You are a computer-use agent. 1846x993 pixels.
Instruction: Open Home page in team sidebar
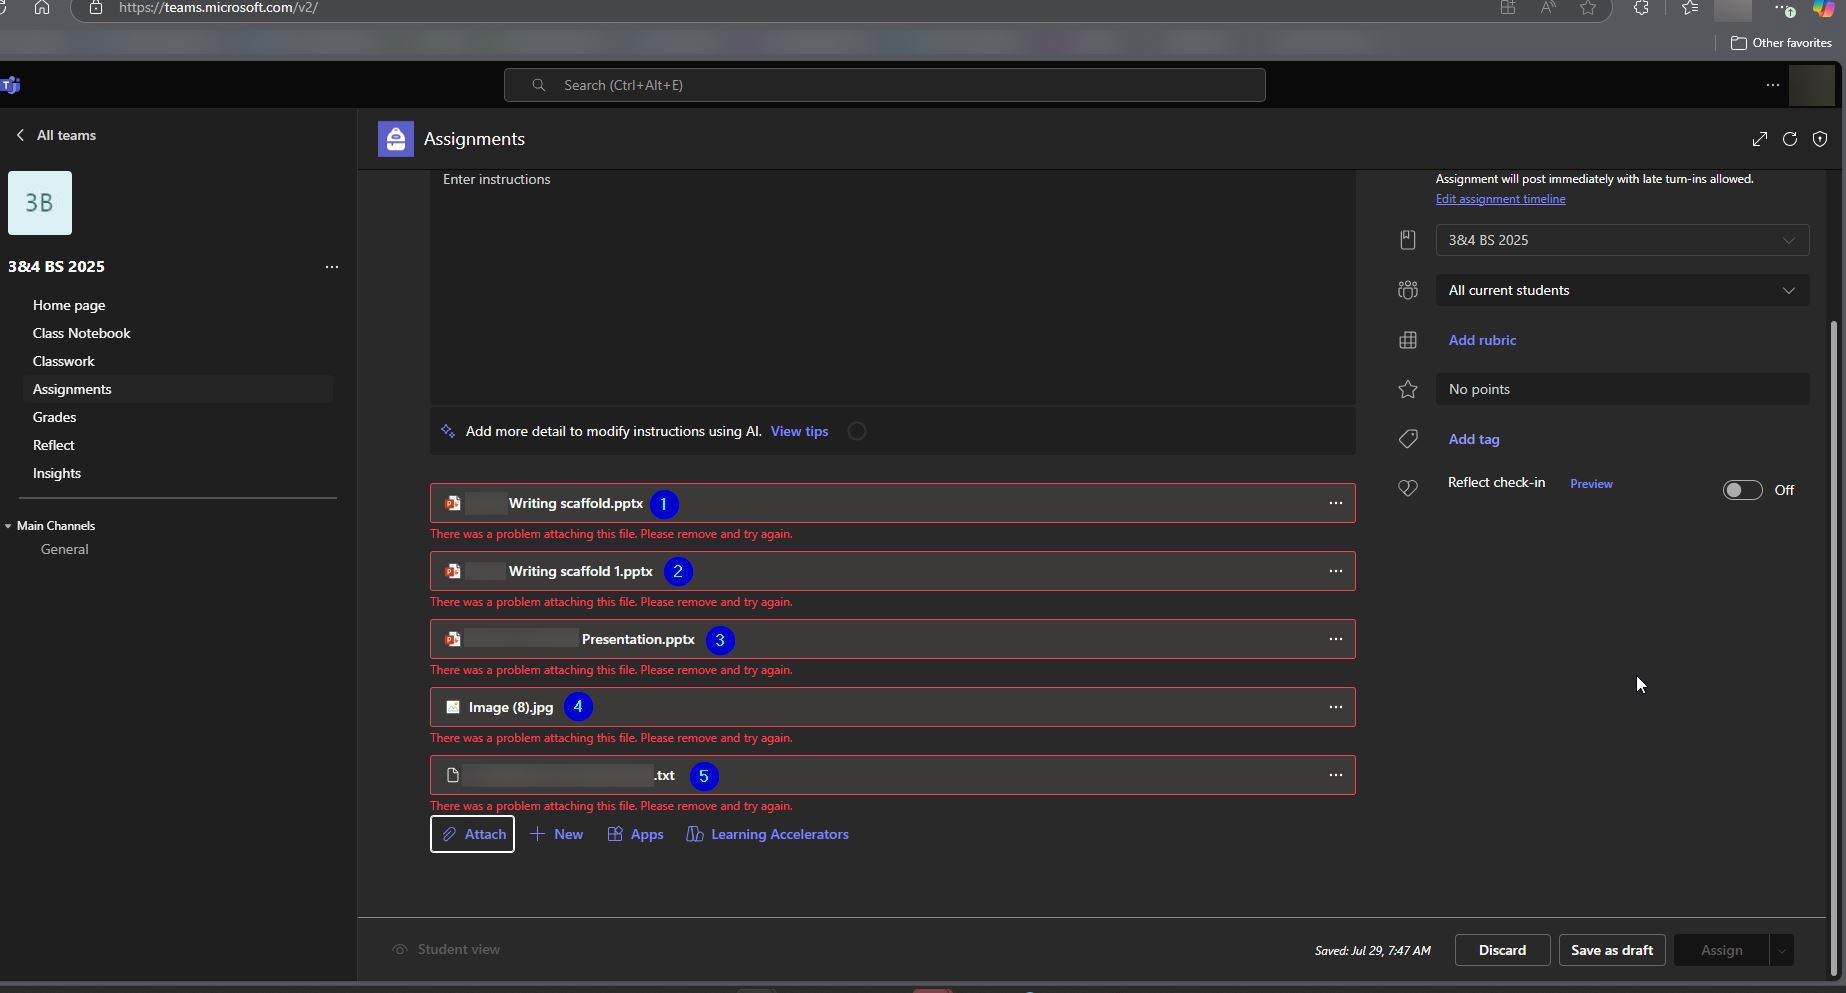(69, 305)
